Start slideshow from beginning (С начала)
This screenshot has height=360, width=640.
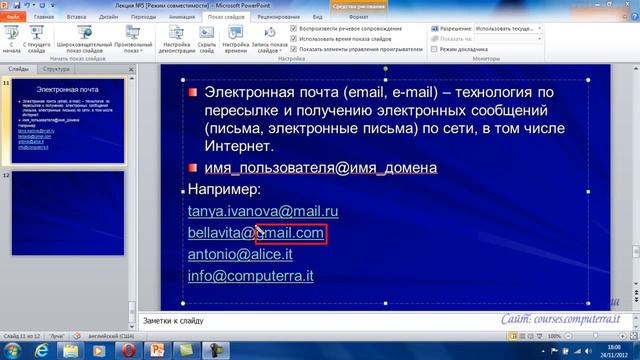11,39
